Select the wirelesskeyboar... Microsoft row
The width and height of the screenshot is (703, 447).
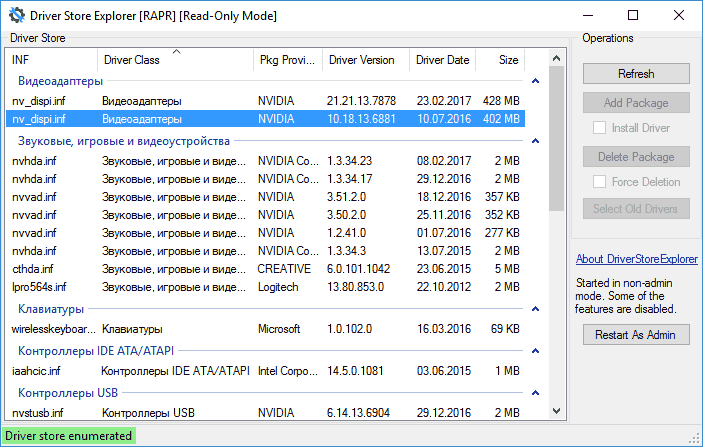click(265, 329)
